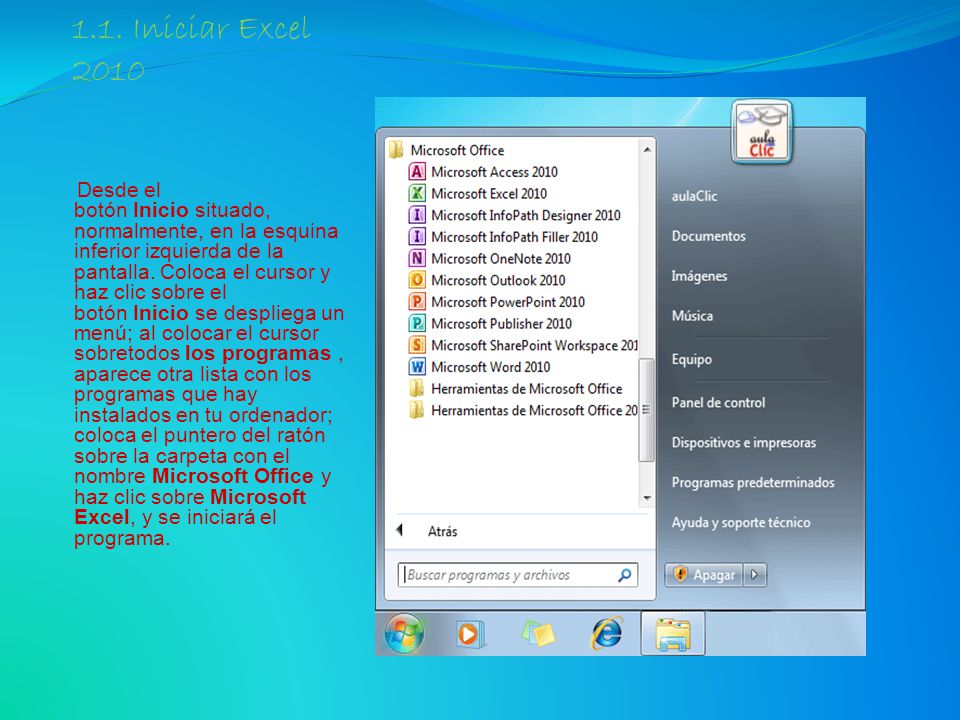Click the sticky notes taskbar icon
This screenshot has height=720, width=960.
pos(538,634)
